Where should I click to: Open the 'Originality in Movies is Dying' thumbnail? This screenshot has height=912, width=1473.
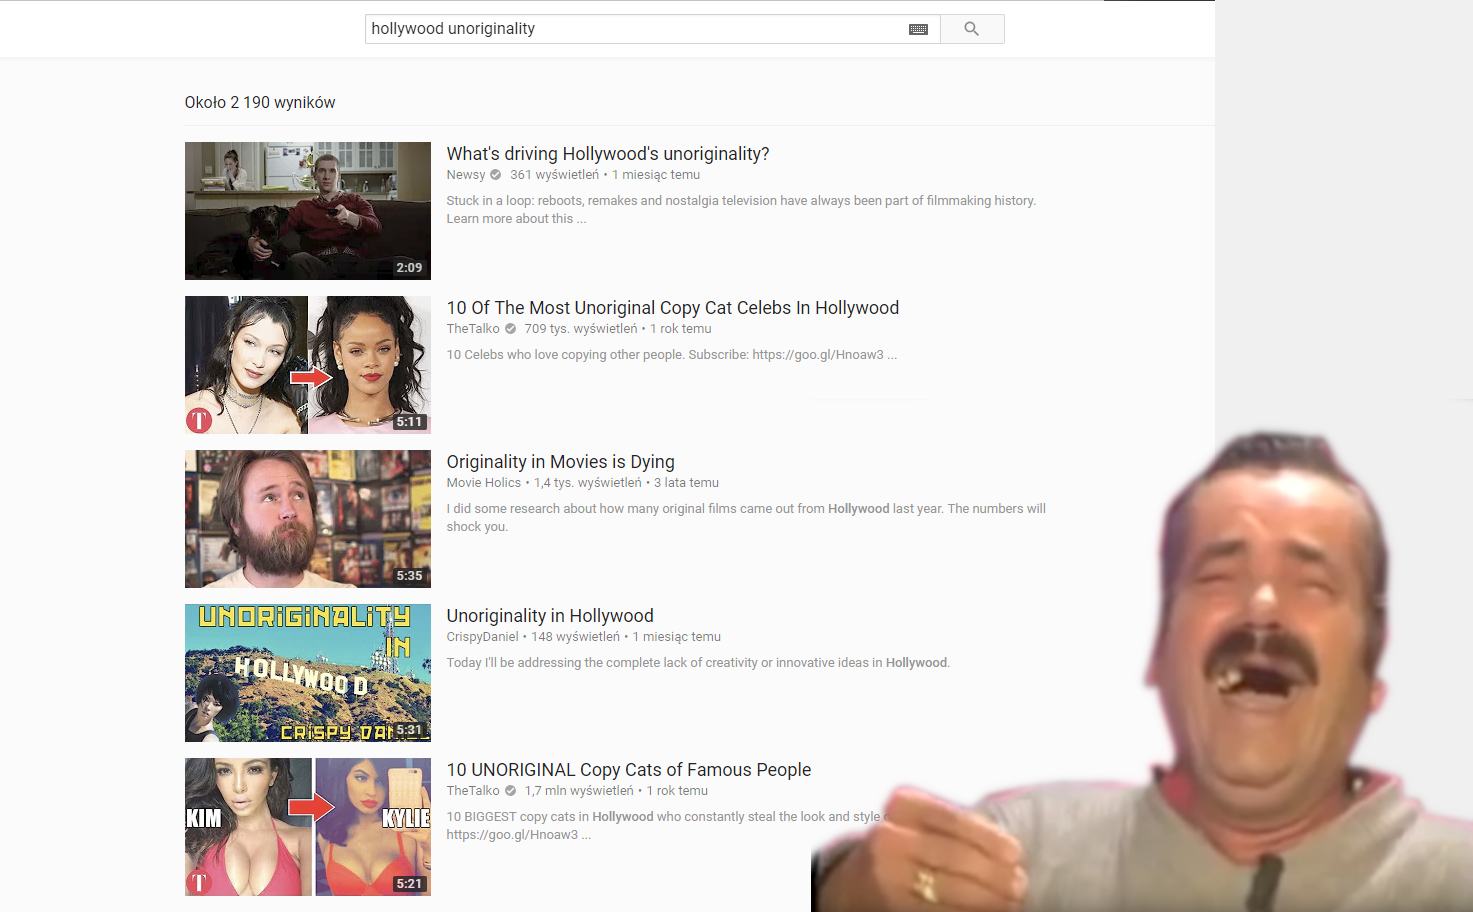(308, 519)
